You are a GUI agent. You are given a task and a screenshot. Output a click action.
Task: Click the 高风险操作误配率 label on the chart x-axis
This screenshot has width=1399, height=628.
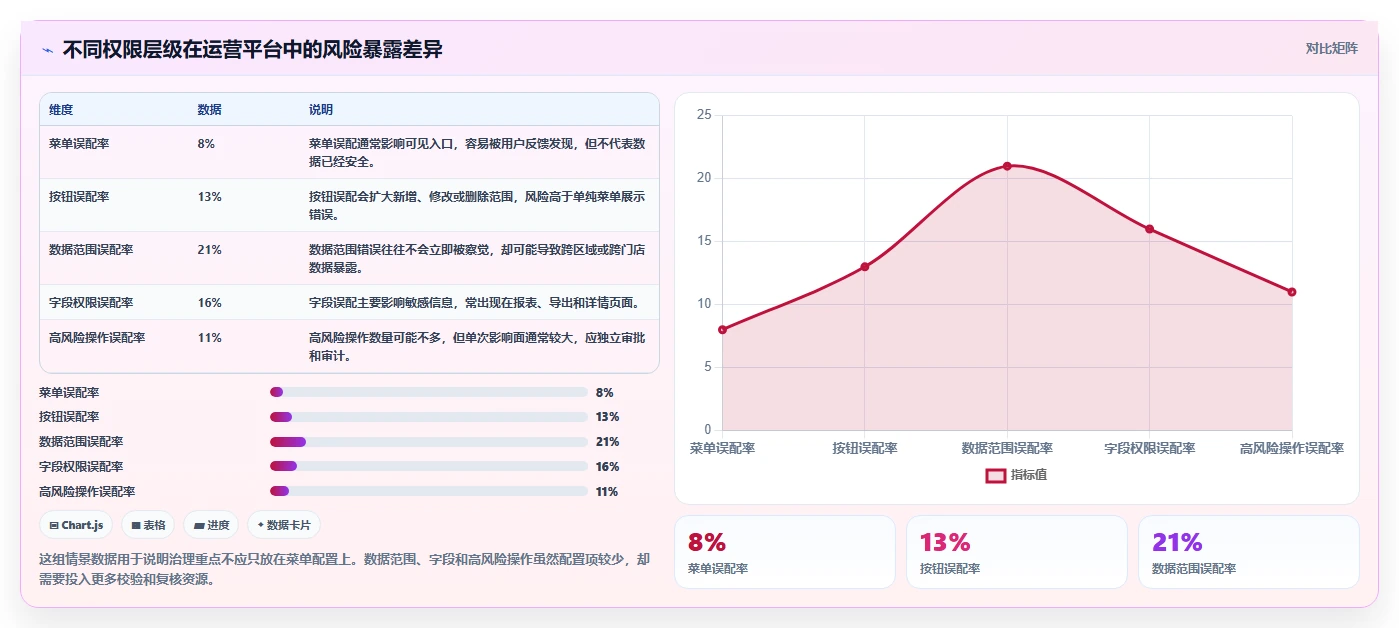(1292, 448)
